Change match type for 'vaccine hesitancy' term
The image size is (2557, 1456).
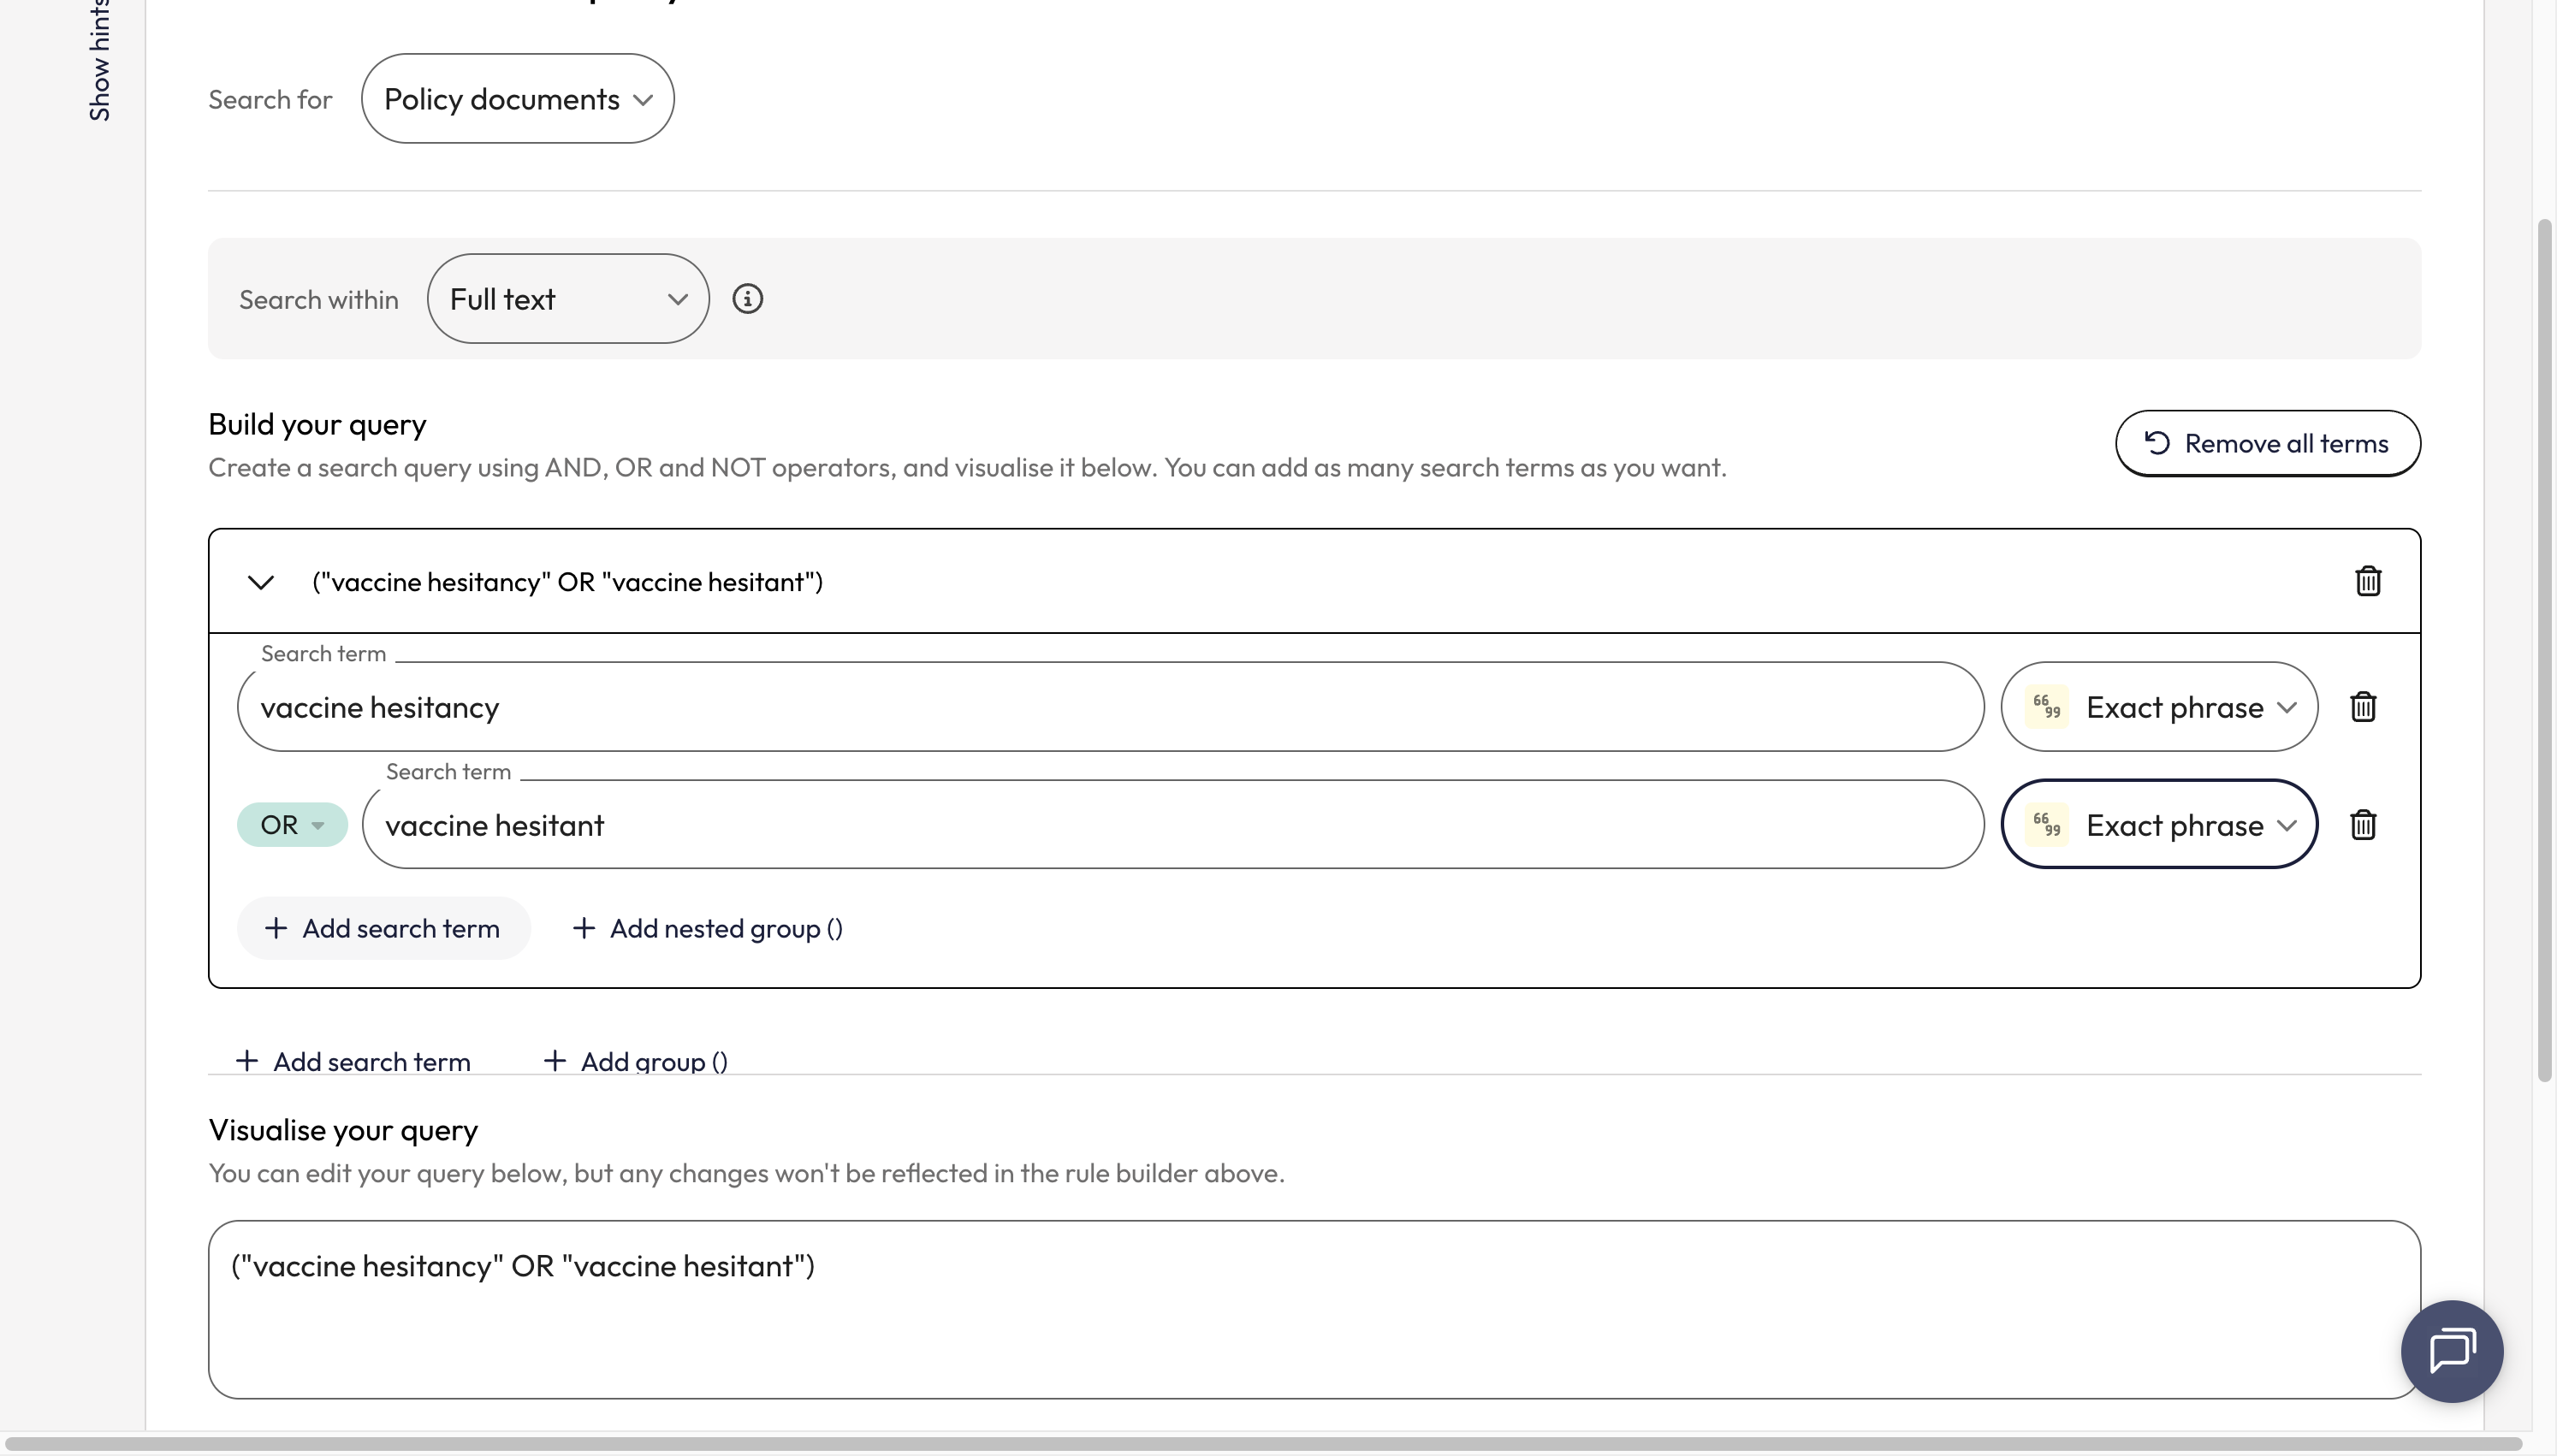coord(2159,707)
